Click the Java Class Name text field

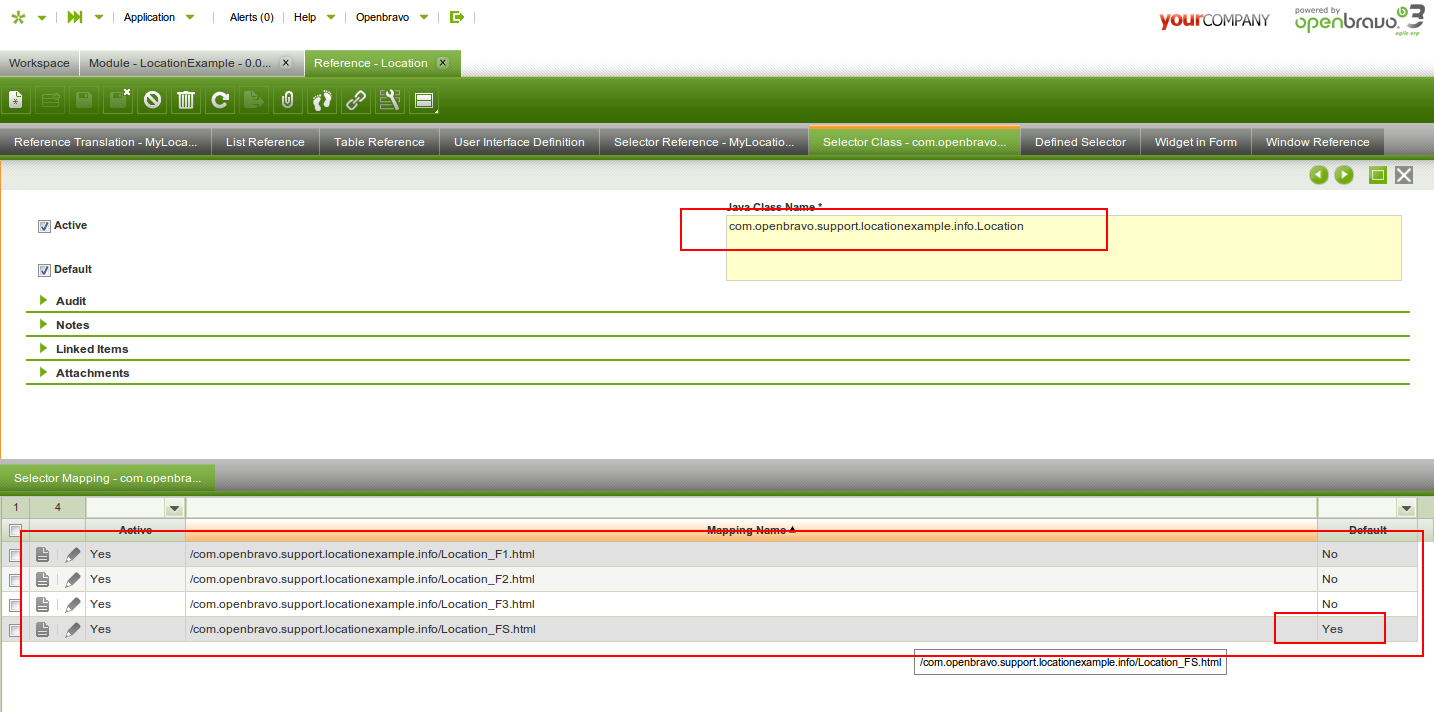[1063, 248]
